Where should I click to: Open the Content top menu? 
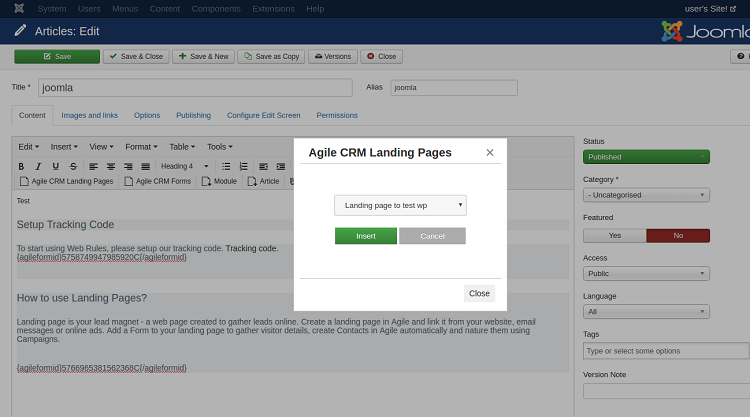[x=165, y=9]
